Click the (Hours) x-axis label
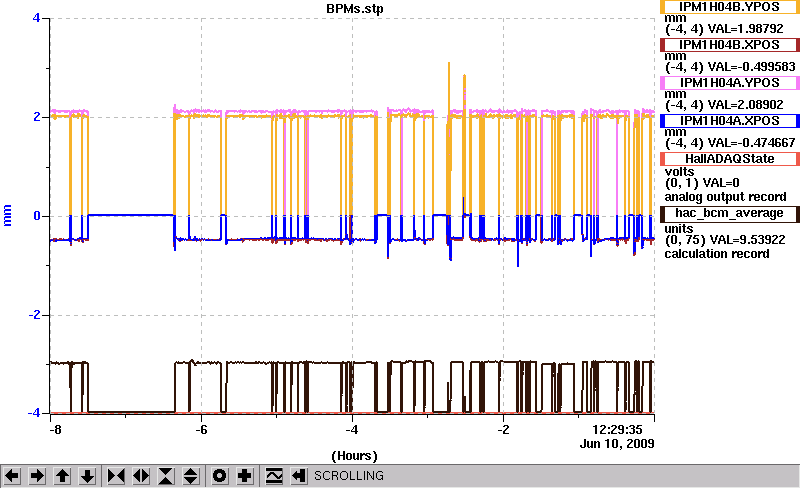Screen dimensions: 800x488 [x=355, y=455]
